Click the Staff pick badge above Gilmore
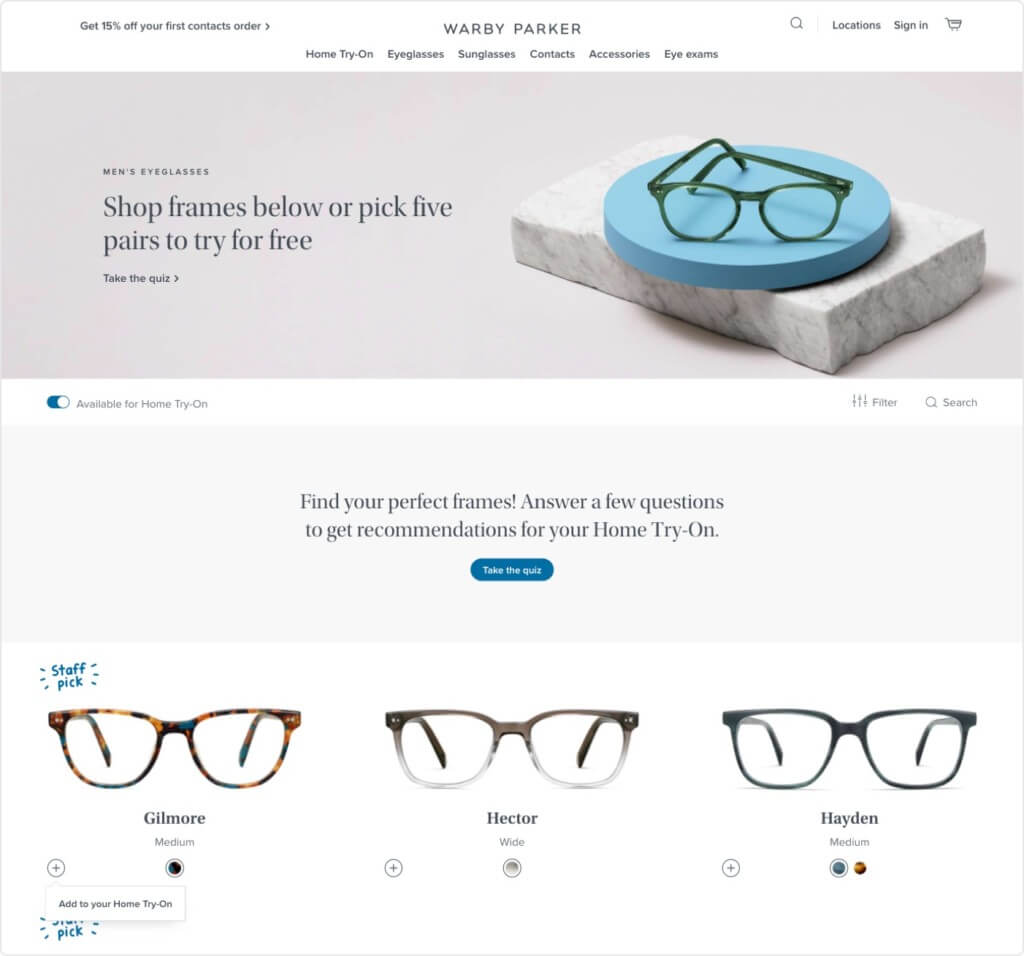Viewport: 1024px width, 956px height. click(69, 676)
